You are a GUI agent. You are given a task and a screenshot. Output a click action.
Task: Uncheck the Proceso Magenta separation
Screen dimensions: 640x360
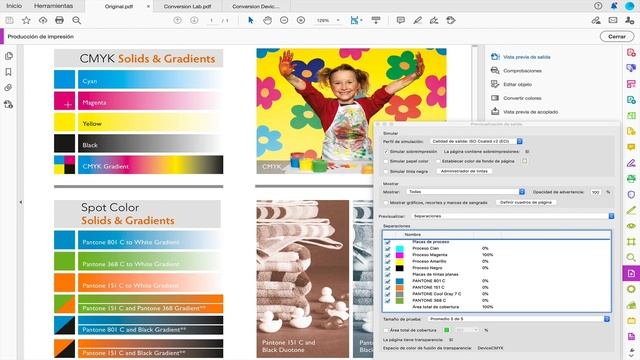coord(387,255)
